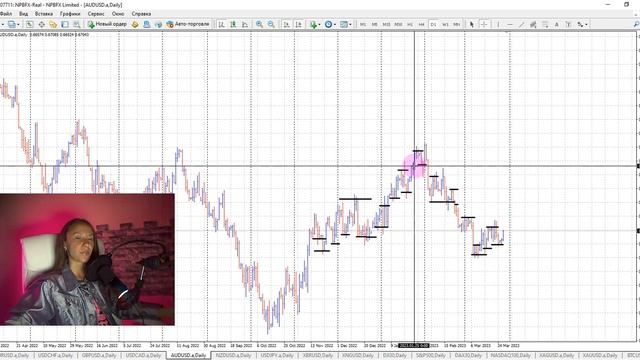Toggle the Navigator folder icon
The height and width of the screenshot is (360, 640).
coord(53,24)
